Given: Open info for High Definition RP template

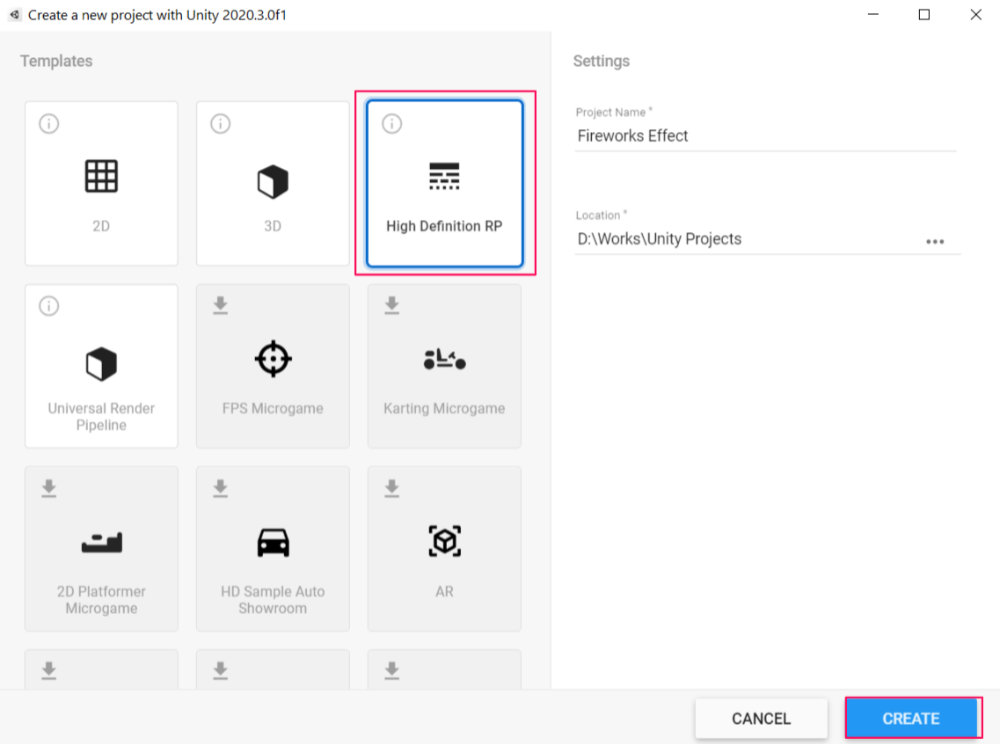Looking at the screenshot, I should coord(392,123).
